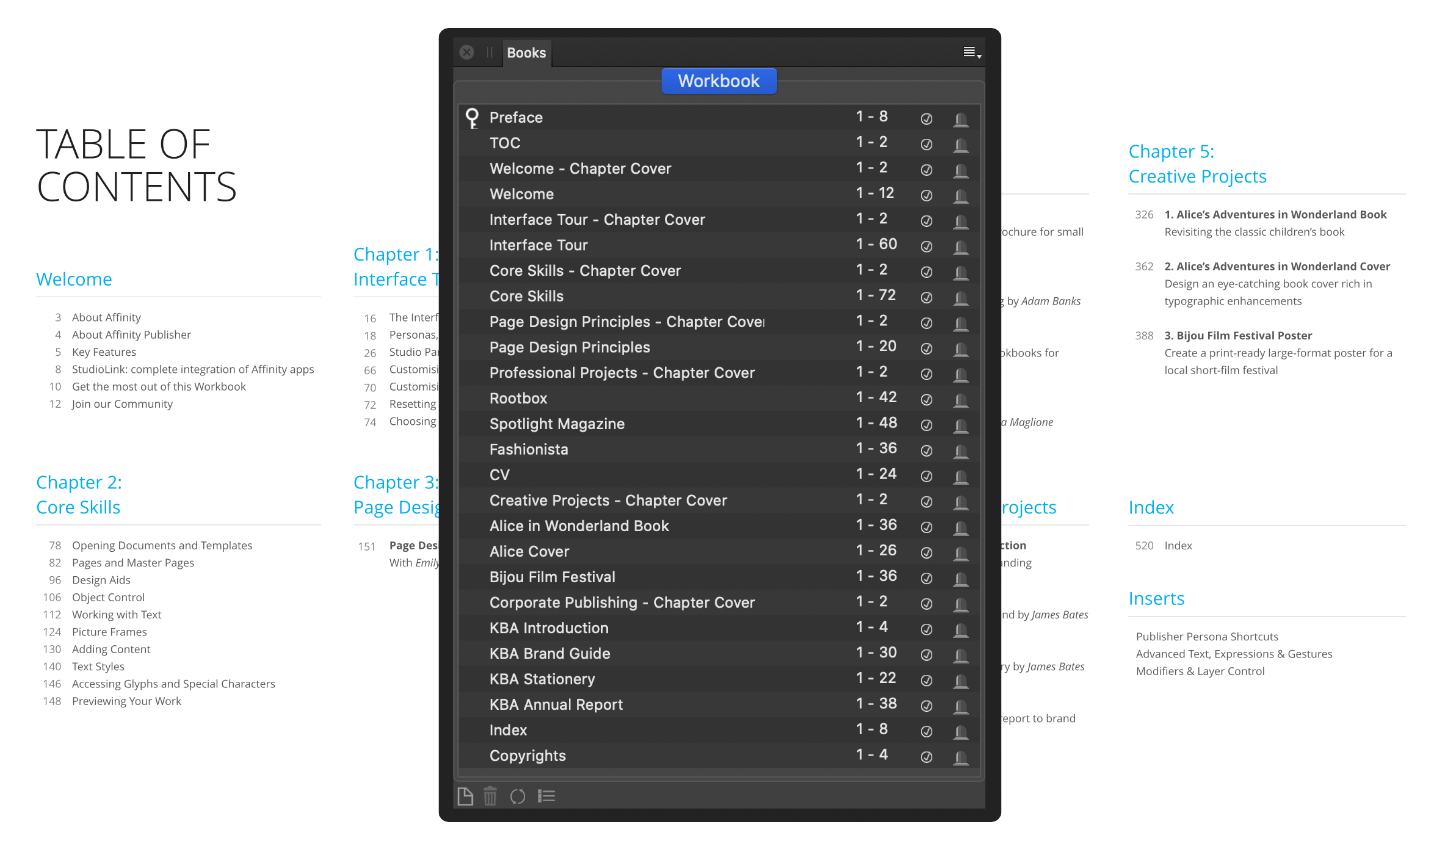This screenshot has width=1440, height=850.
Task: Add a new chapter with the page icon
Action: [x=465, y=796]
